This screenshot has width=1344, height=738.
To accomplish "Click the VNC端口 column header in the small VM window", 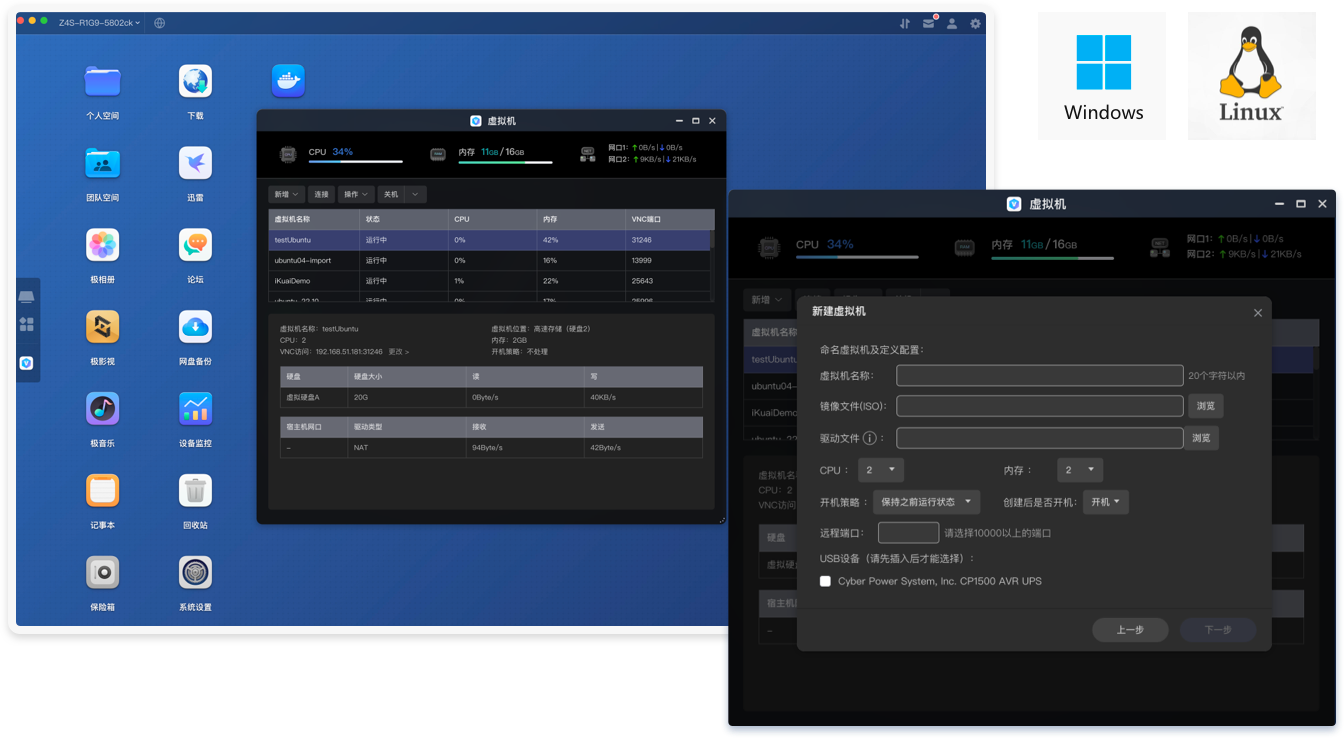I will [670, 219].
